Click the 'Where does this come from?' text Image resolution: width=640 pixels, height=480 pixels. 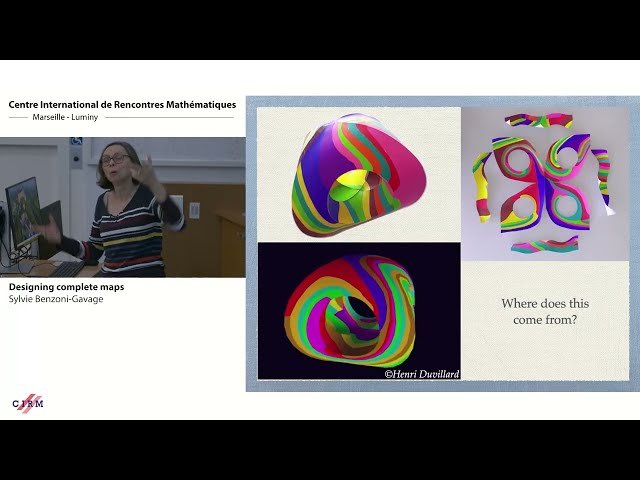[544, 311]
